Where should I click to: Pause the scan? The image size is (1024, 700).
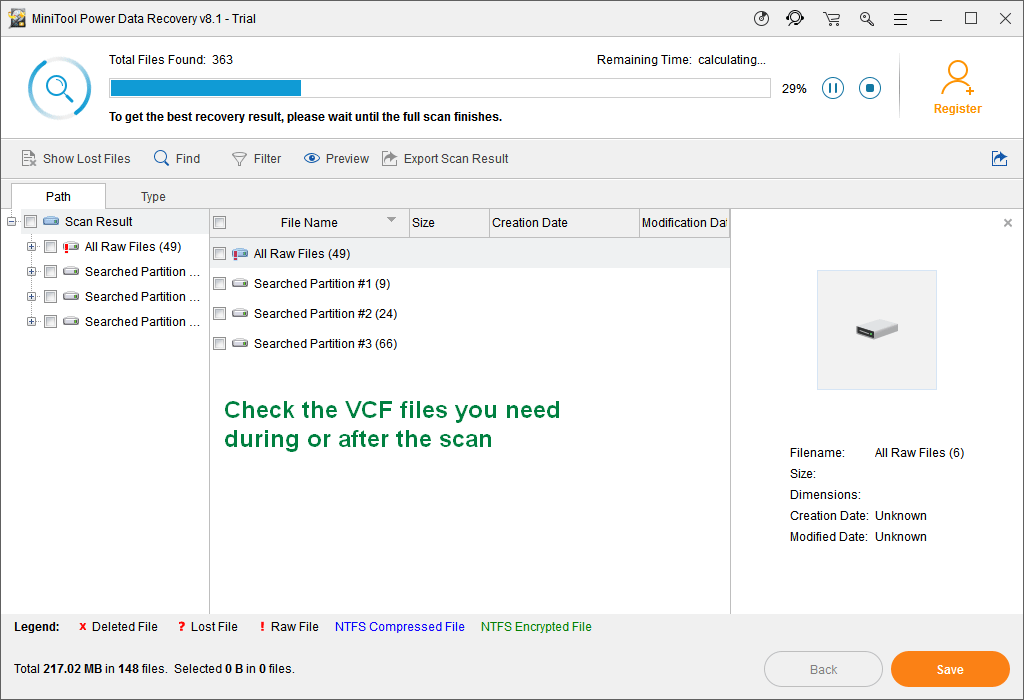coord(833,88)
